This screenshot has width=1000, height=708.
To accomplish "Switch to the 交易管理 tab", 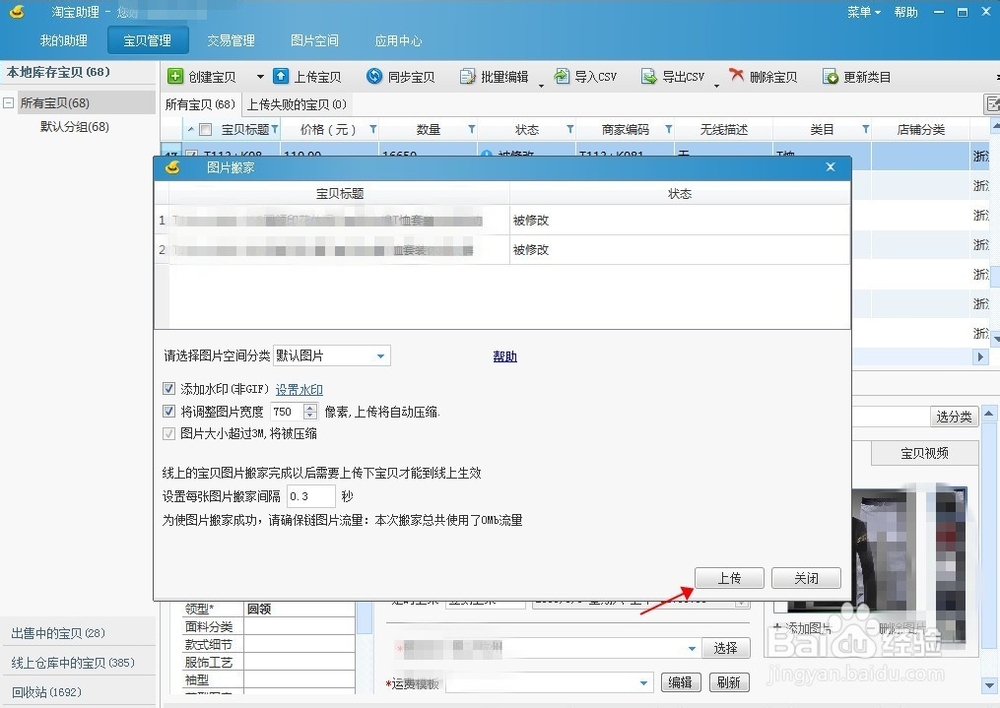I will pos(231,40).
